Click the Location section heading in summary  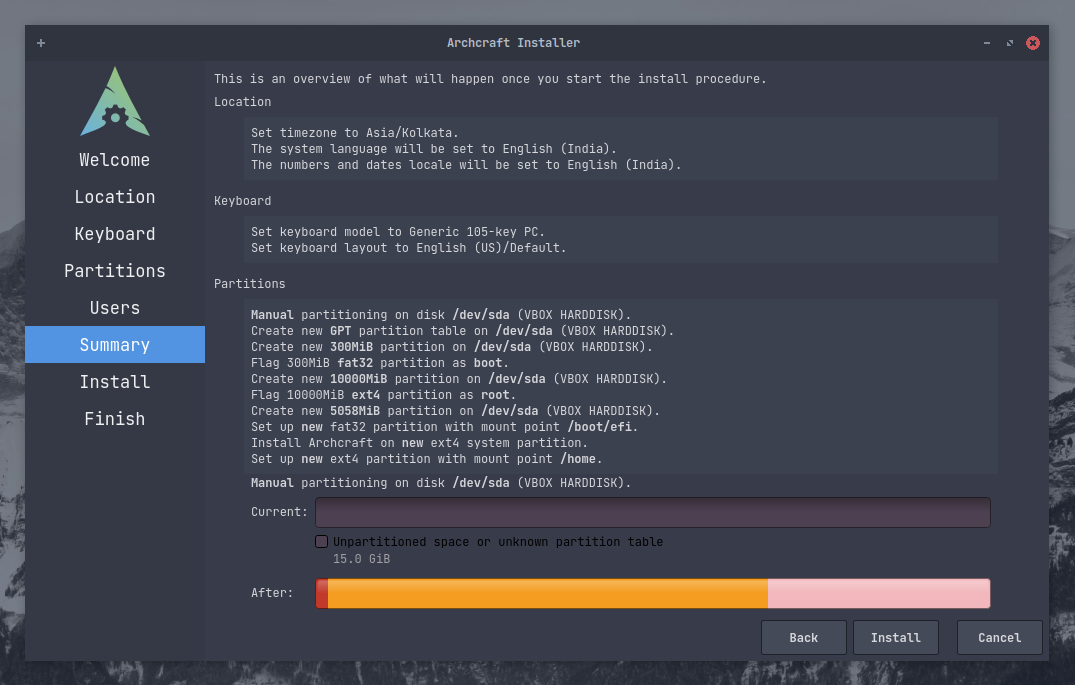click(x=243, y=101)
